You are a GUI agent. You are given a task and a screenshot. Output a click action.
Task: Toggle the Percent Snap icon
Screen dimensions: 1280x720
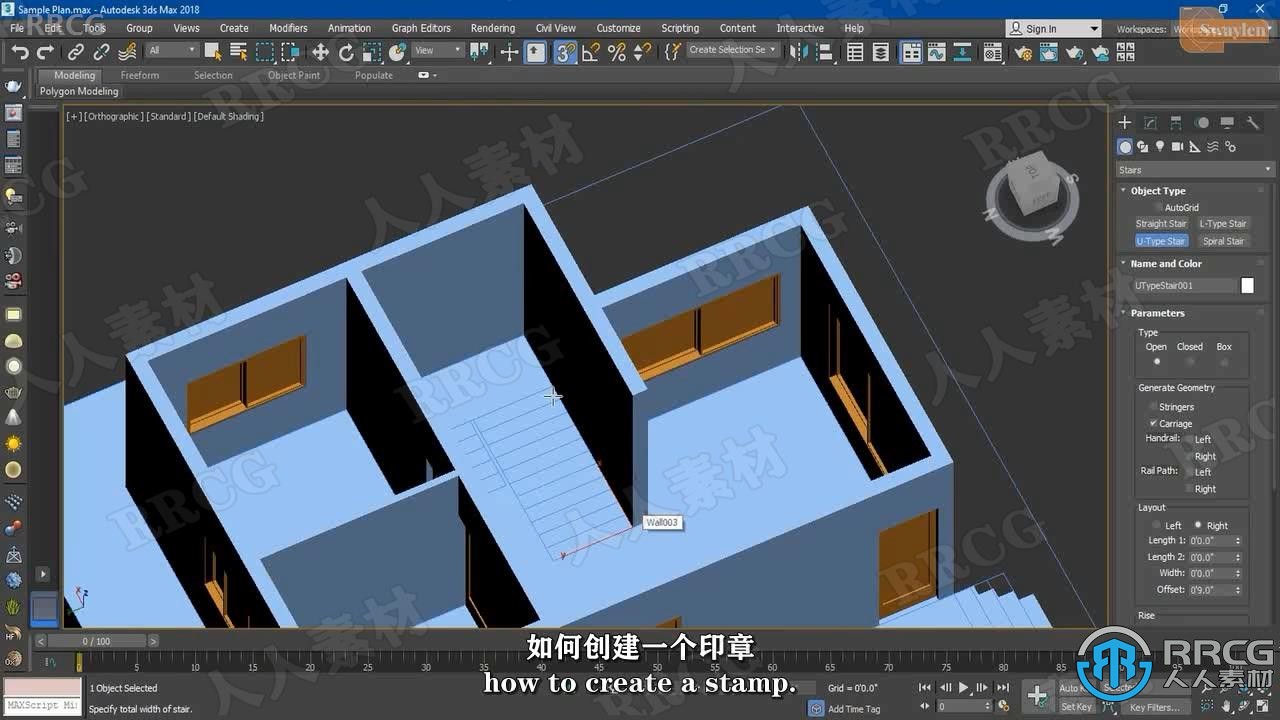(x=617, y=52)
